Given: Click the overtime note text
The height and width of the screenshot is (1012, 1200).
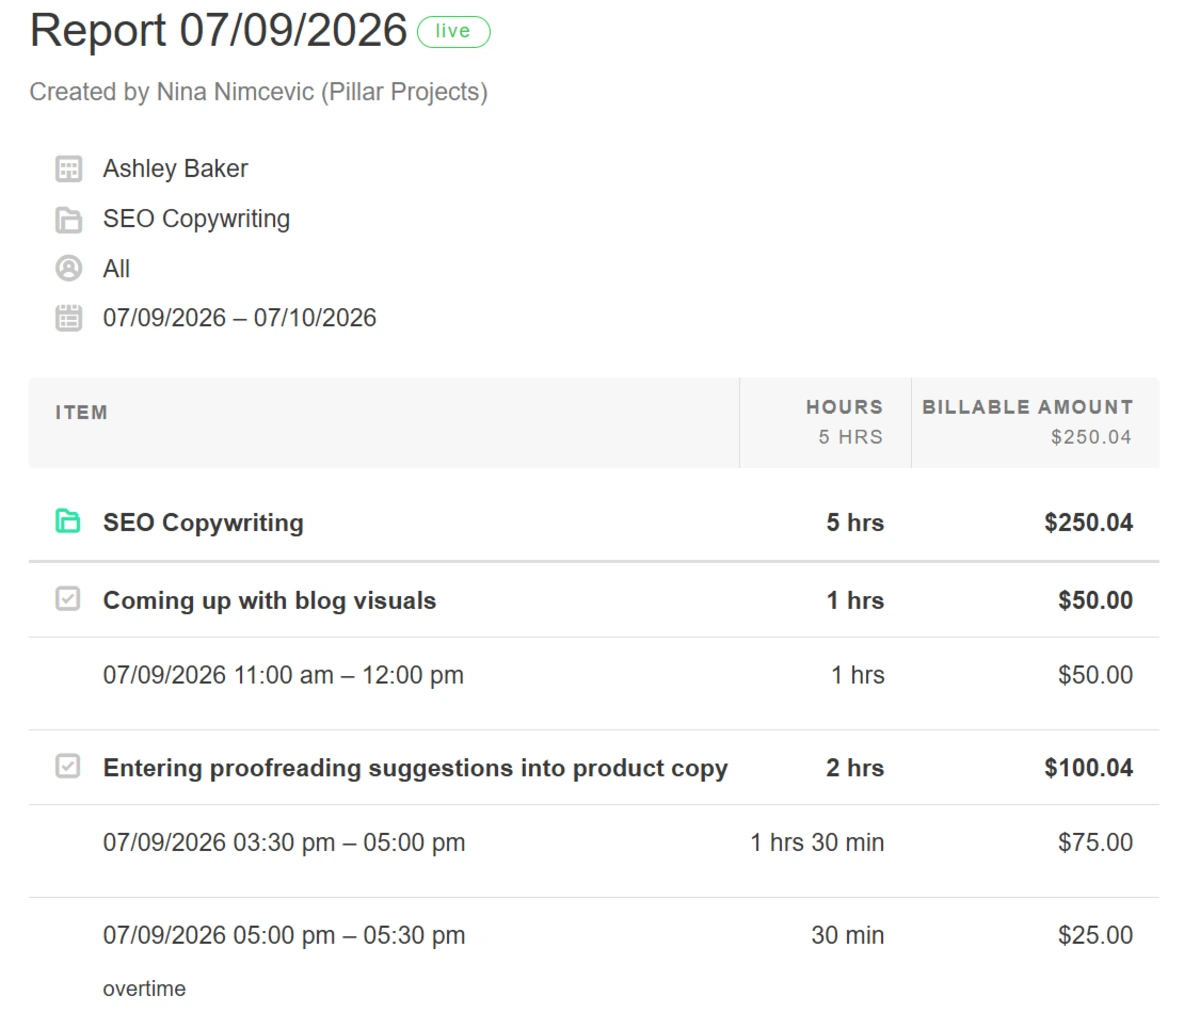Looking at the screenshot, I should (x=144, y=988).
